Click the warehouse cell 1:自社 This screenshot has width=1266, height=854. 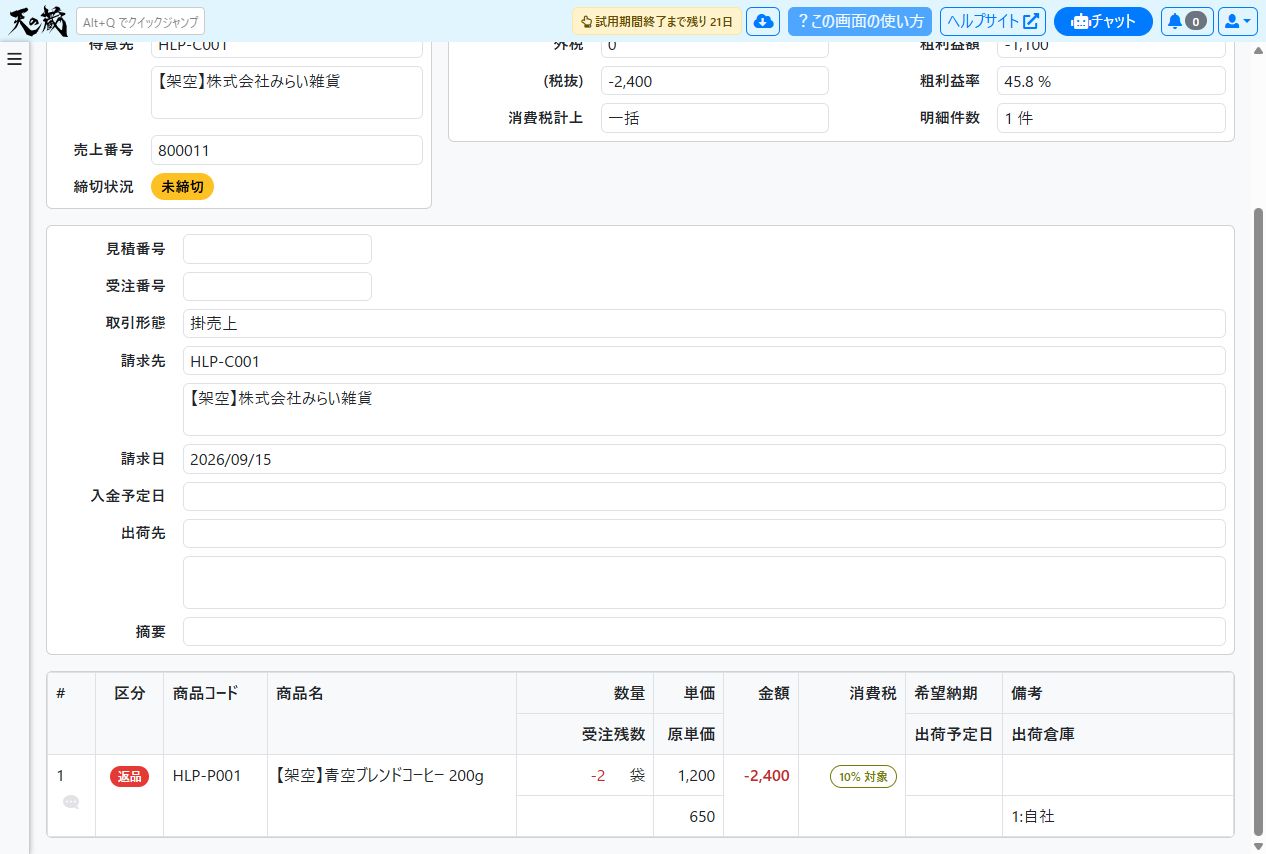click(x=1118, y=816)
